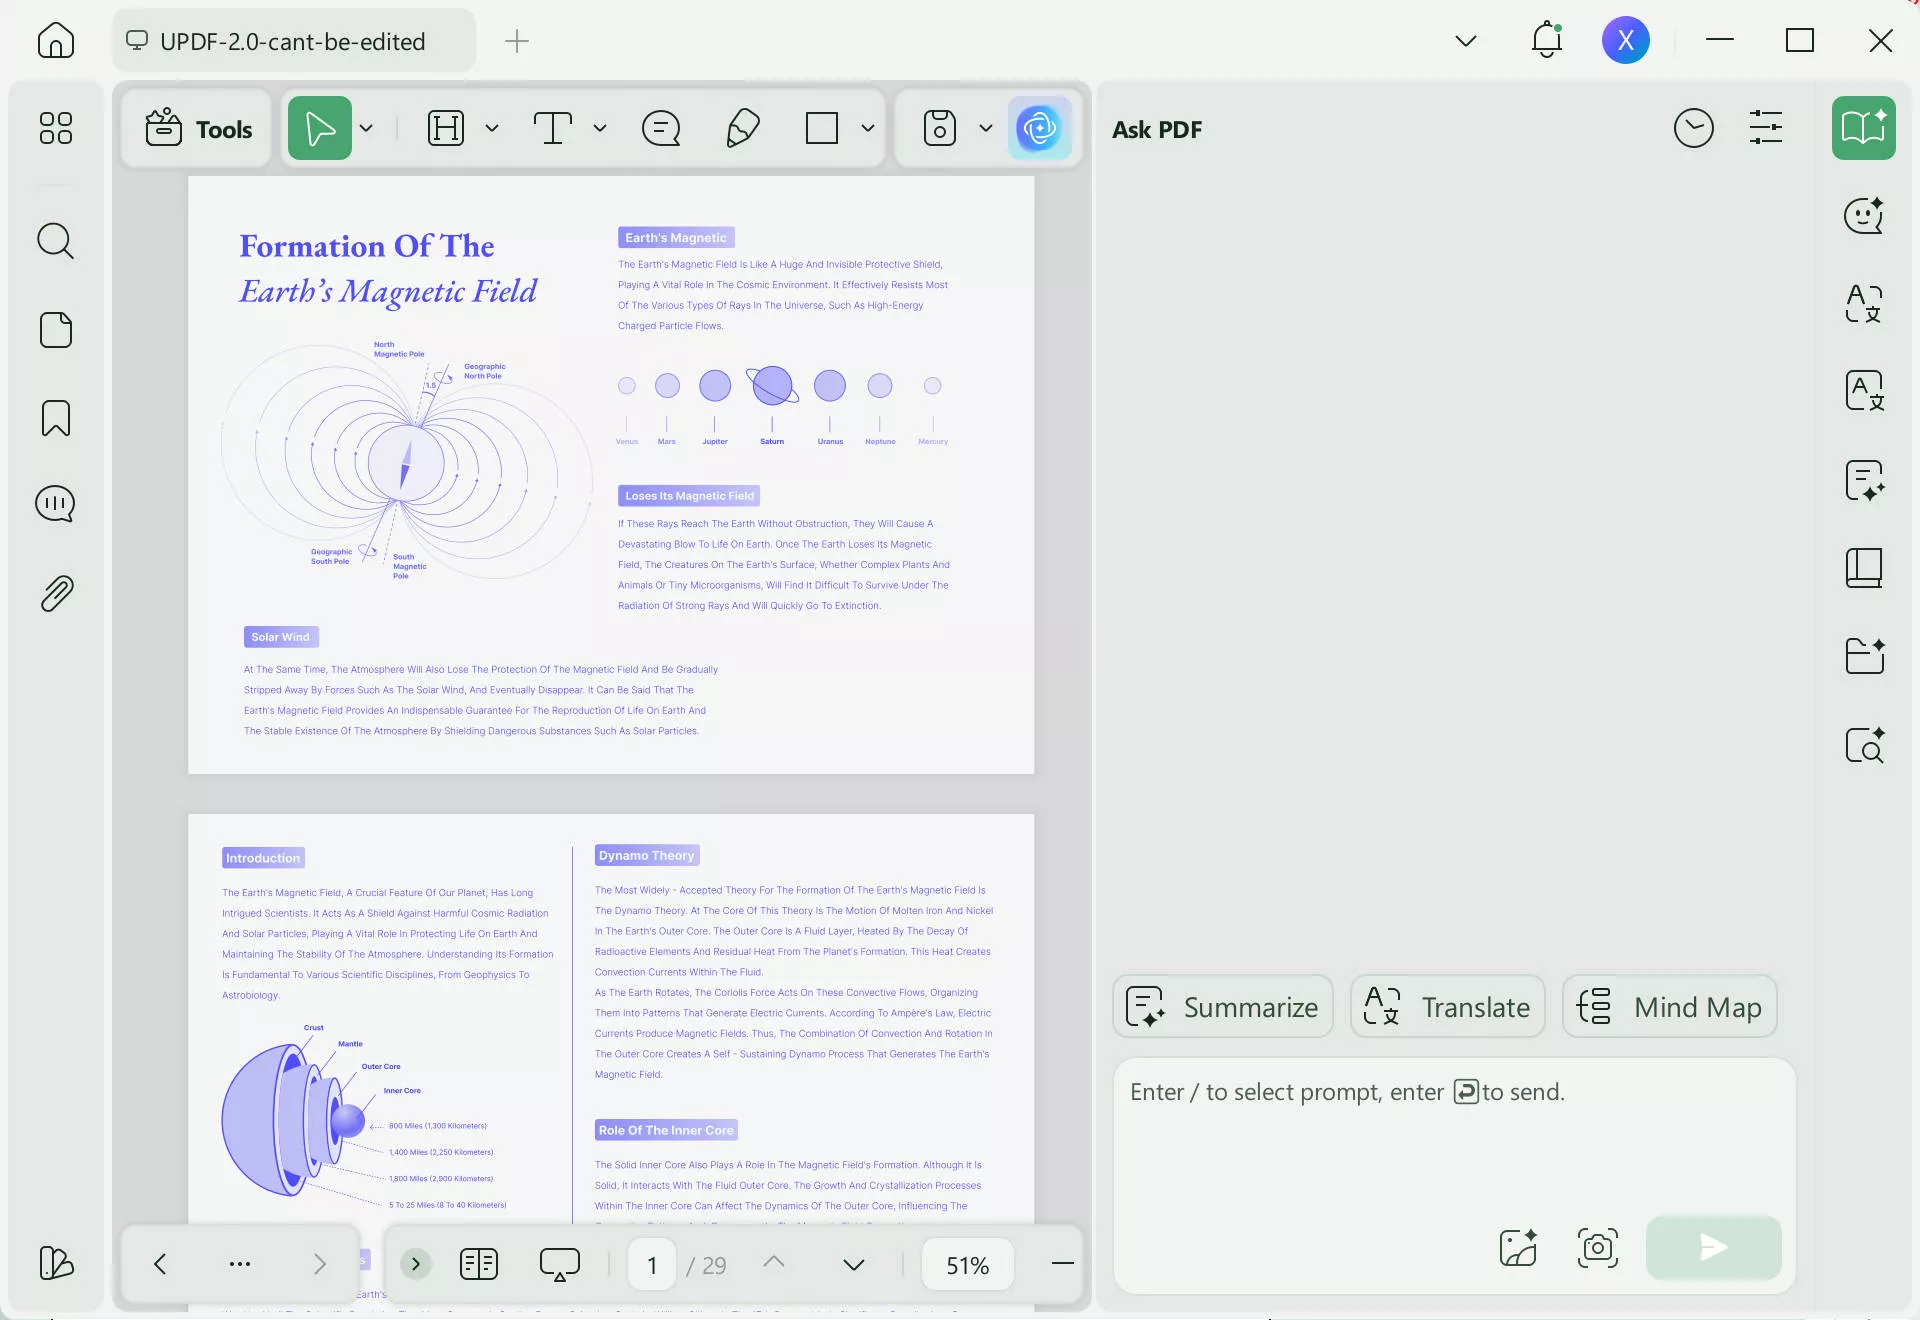The image size is (1920, 1320).
Task: Open the search panel in sidebar
Action: click(56, 241)
